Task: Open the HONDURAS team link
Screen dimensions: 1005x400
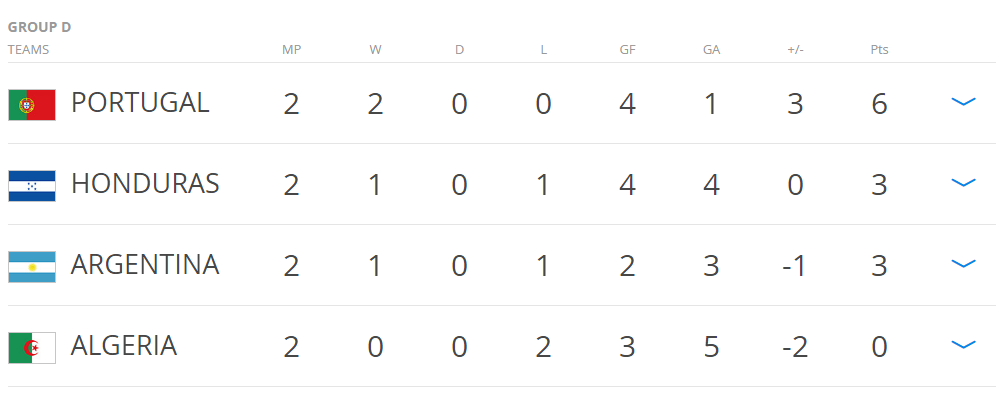Action: pyautogui.click(x=145, y=184)
